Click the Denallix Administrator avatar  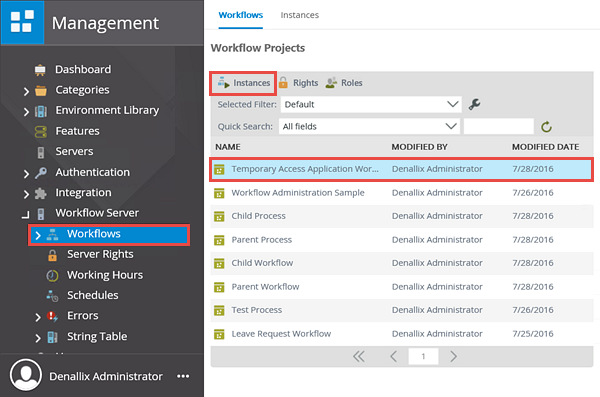pyautogui.click(x=26, y=375)
